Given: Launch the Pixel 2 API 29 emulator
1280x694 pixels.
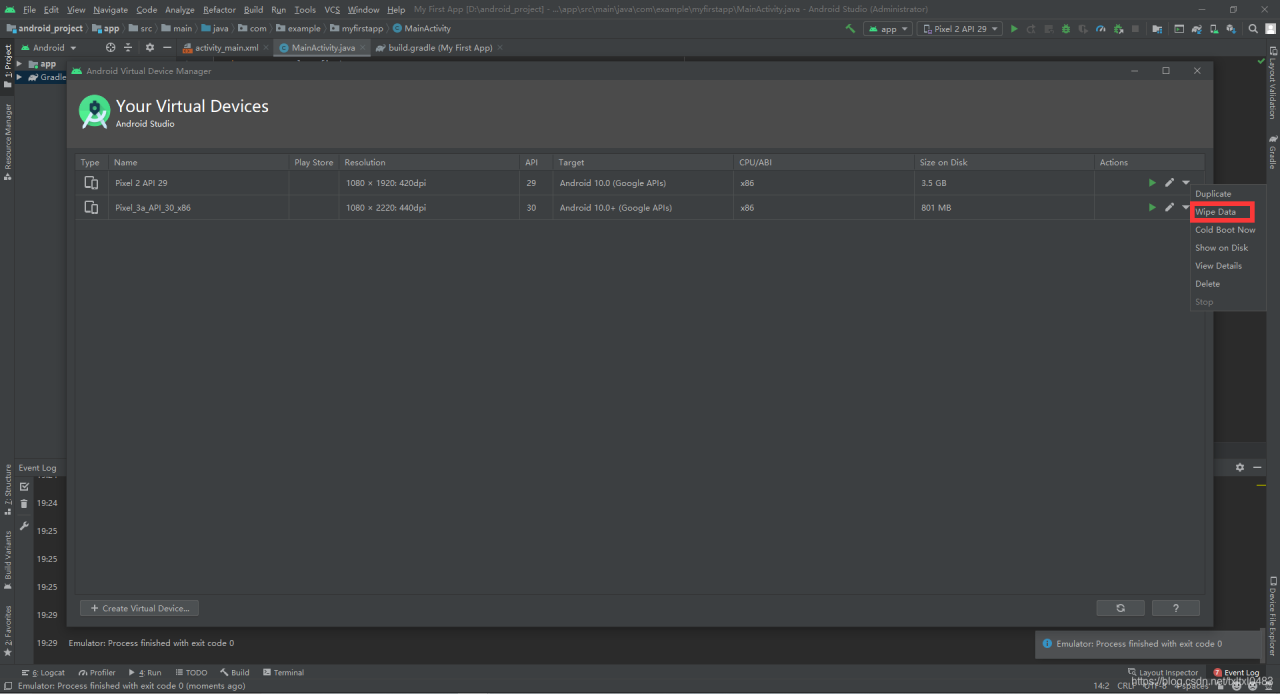Looking at the screenshot, I should [x=1152, y=183].
